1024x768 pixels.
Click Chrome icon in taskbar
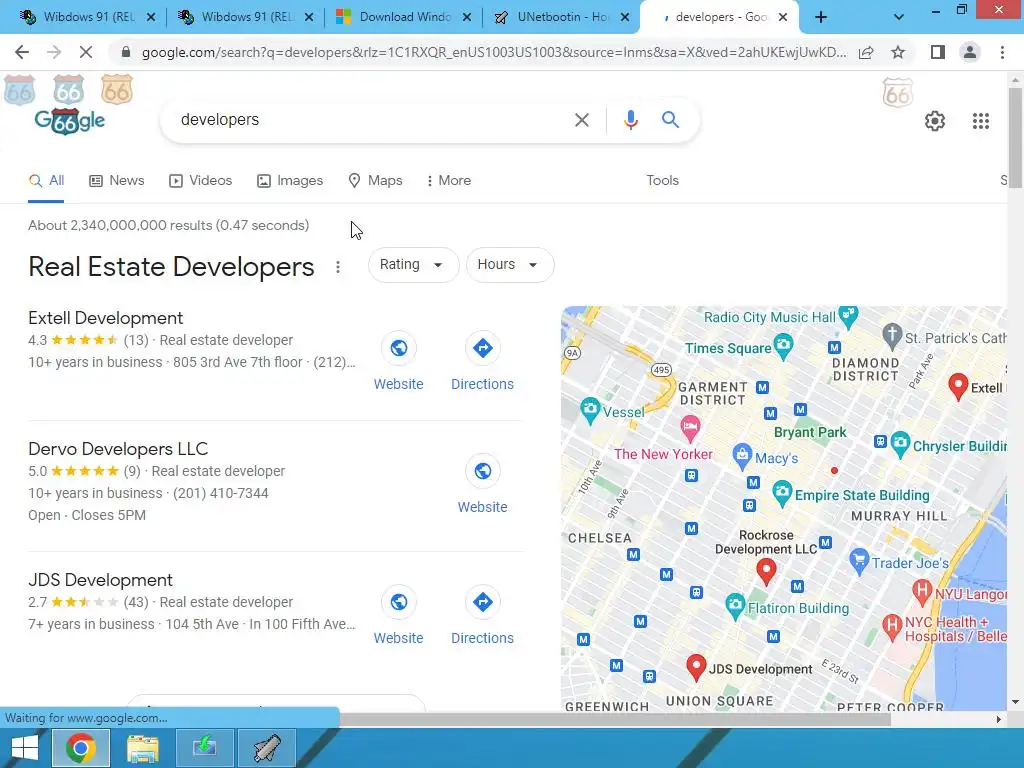(x=80, y=748)
